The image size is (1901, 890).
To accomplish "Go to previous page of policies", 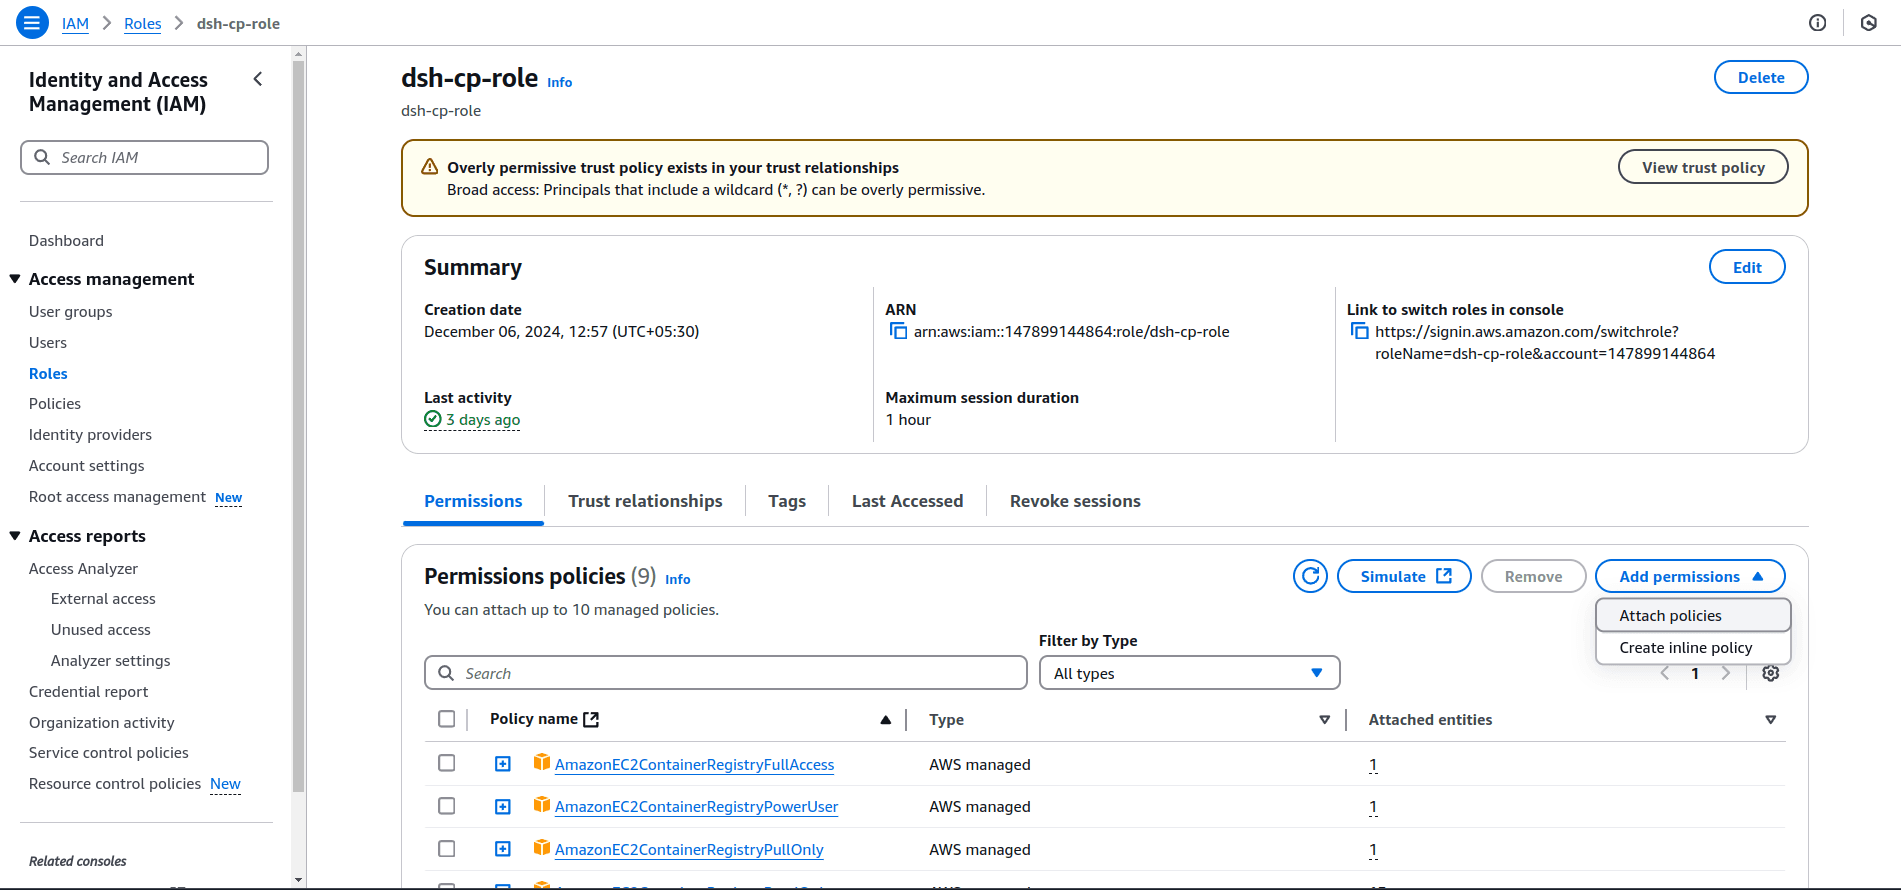I will 1665,673.
